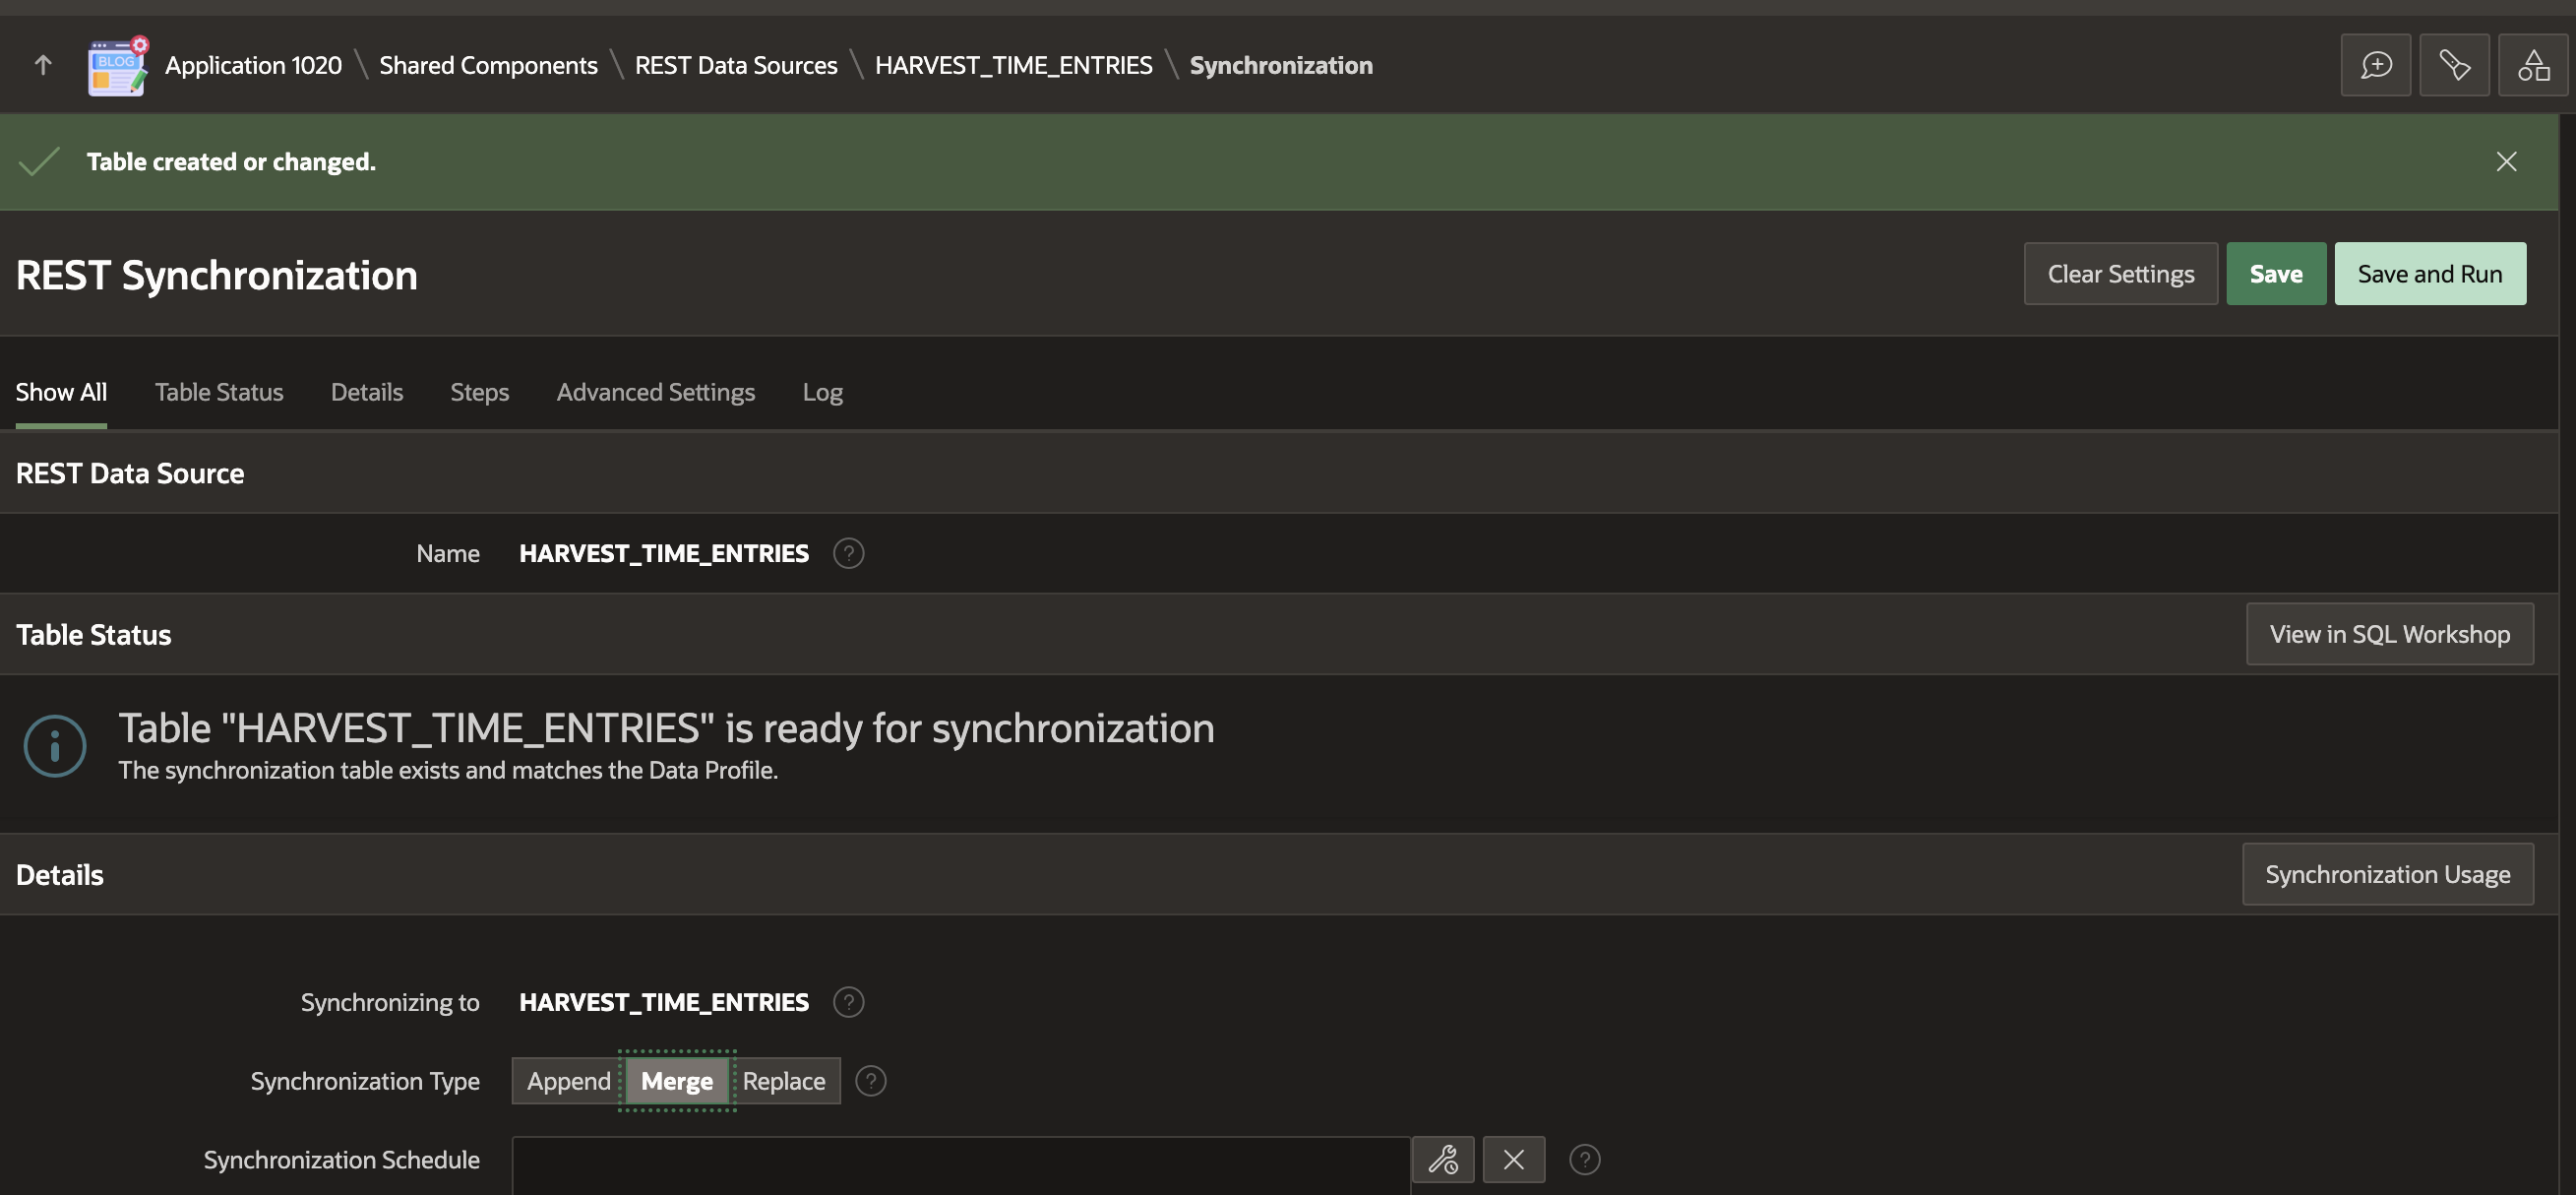The height and width of the screenshot is (1195, 2576).
Task: Go to Shared Components breadcrumb
Action: (488, 65)
